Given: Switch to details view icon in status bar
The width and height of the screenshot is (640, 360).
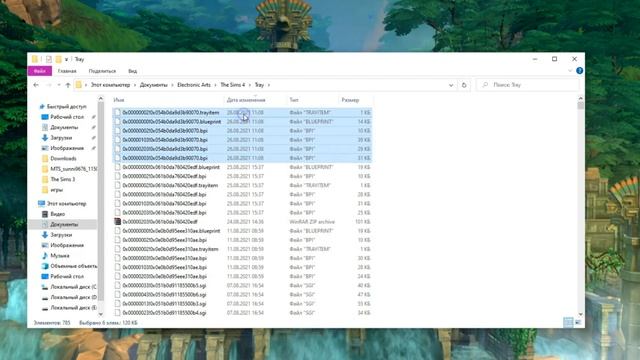Looking at the screenshot, I should [x=568, y=322].
